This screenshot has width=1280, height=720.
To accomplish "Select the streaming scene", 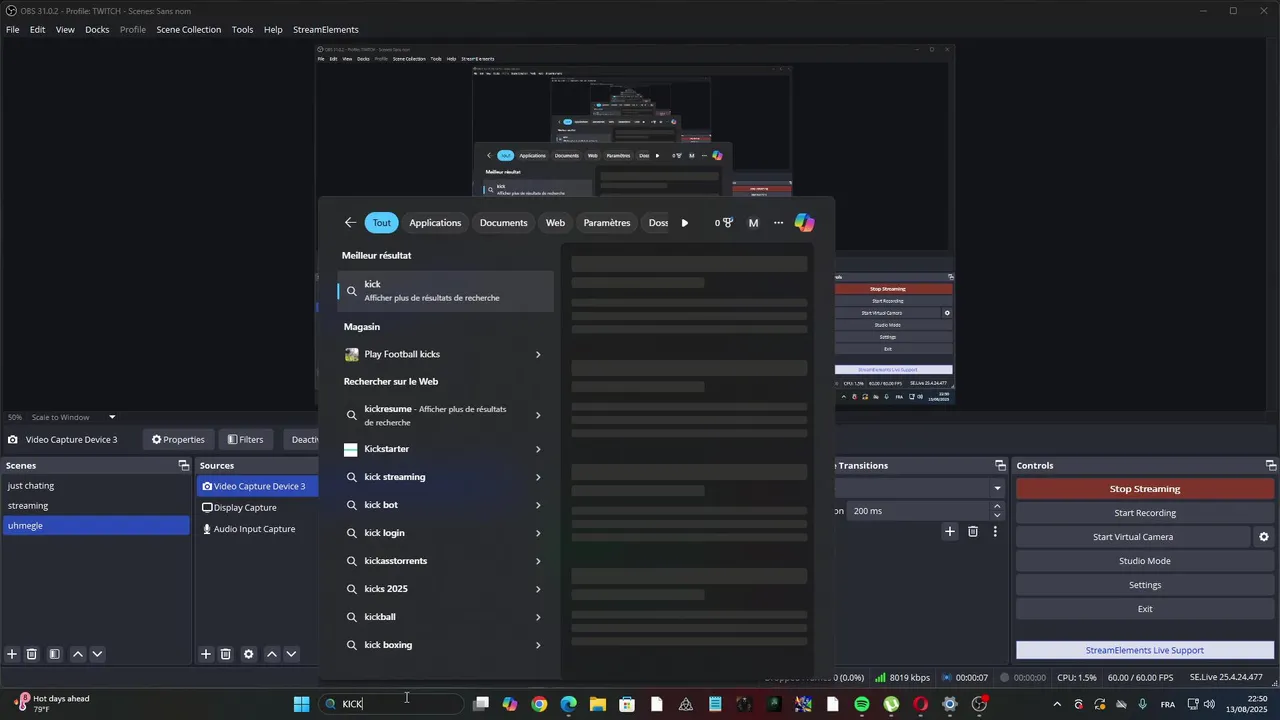I will click(x=96, y=506).
